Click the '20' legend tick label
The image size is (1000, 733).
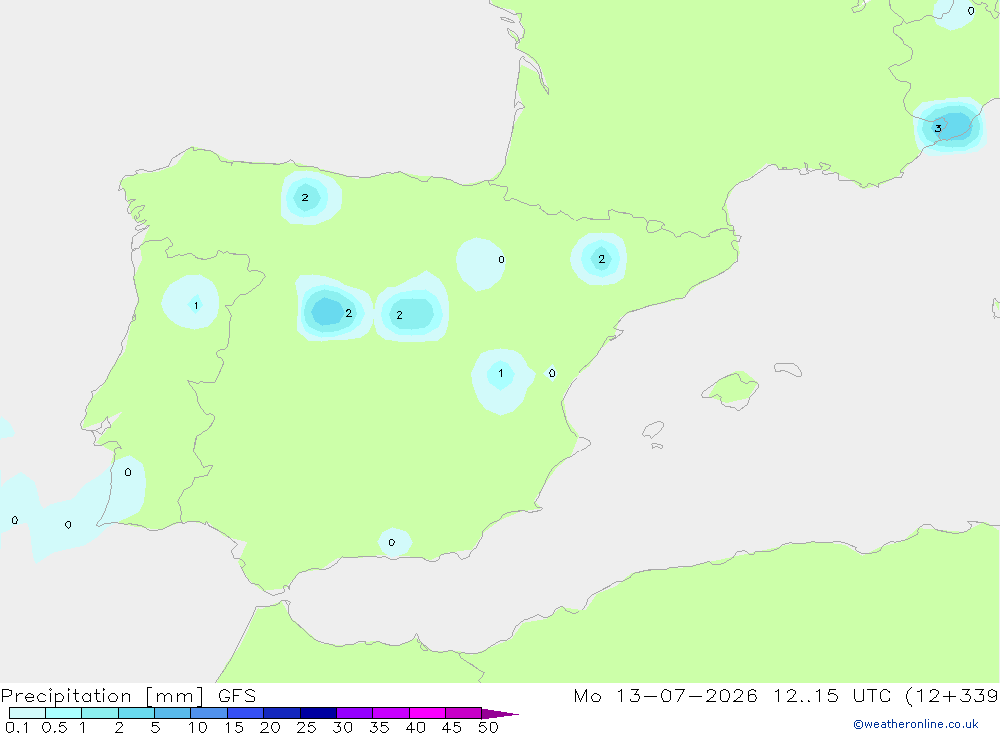[270, 727]
